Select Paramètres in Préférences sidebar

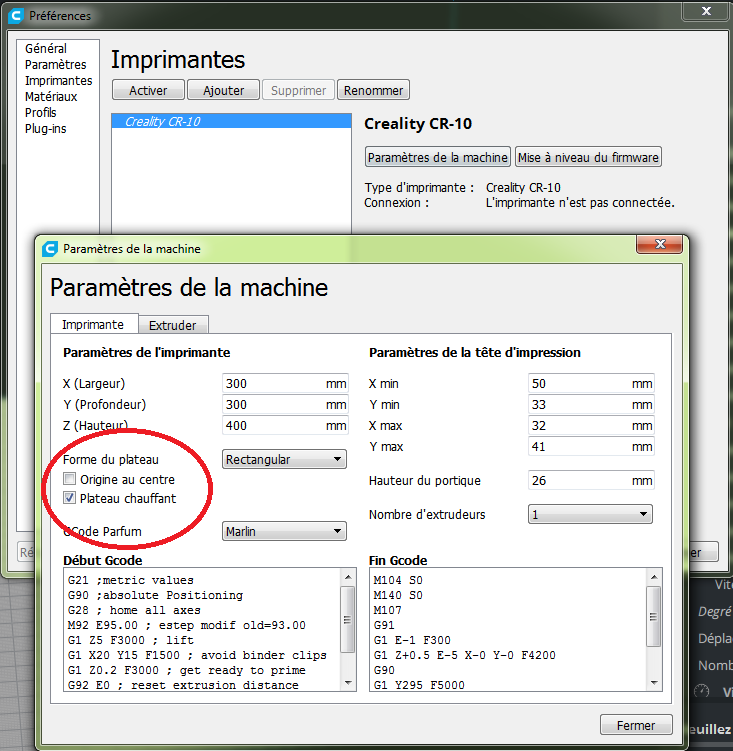(56, 65)
